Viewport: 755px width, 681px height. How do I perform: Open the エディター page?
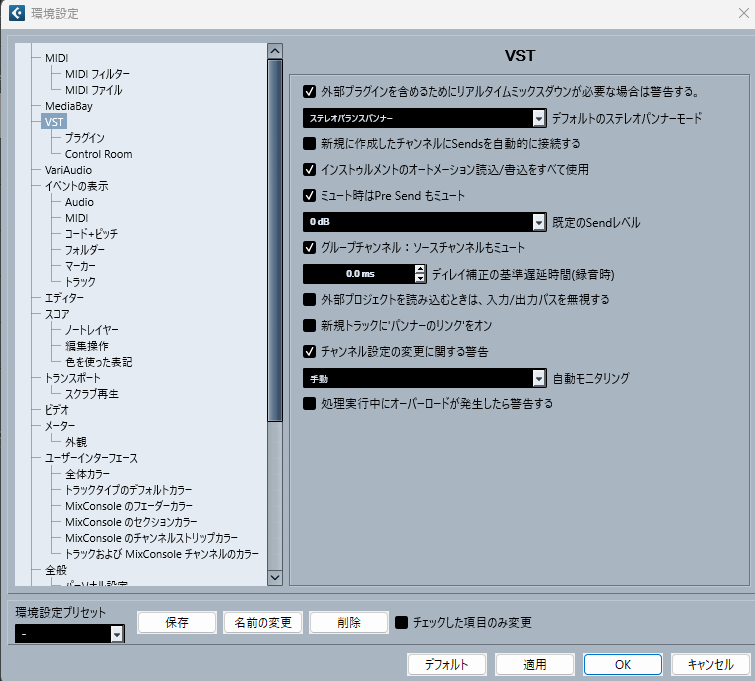pos(64,298)
